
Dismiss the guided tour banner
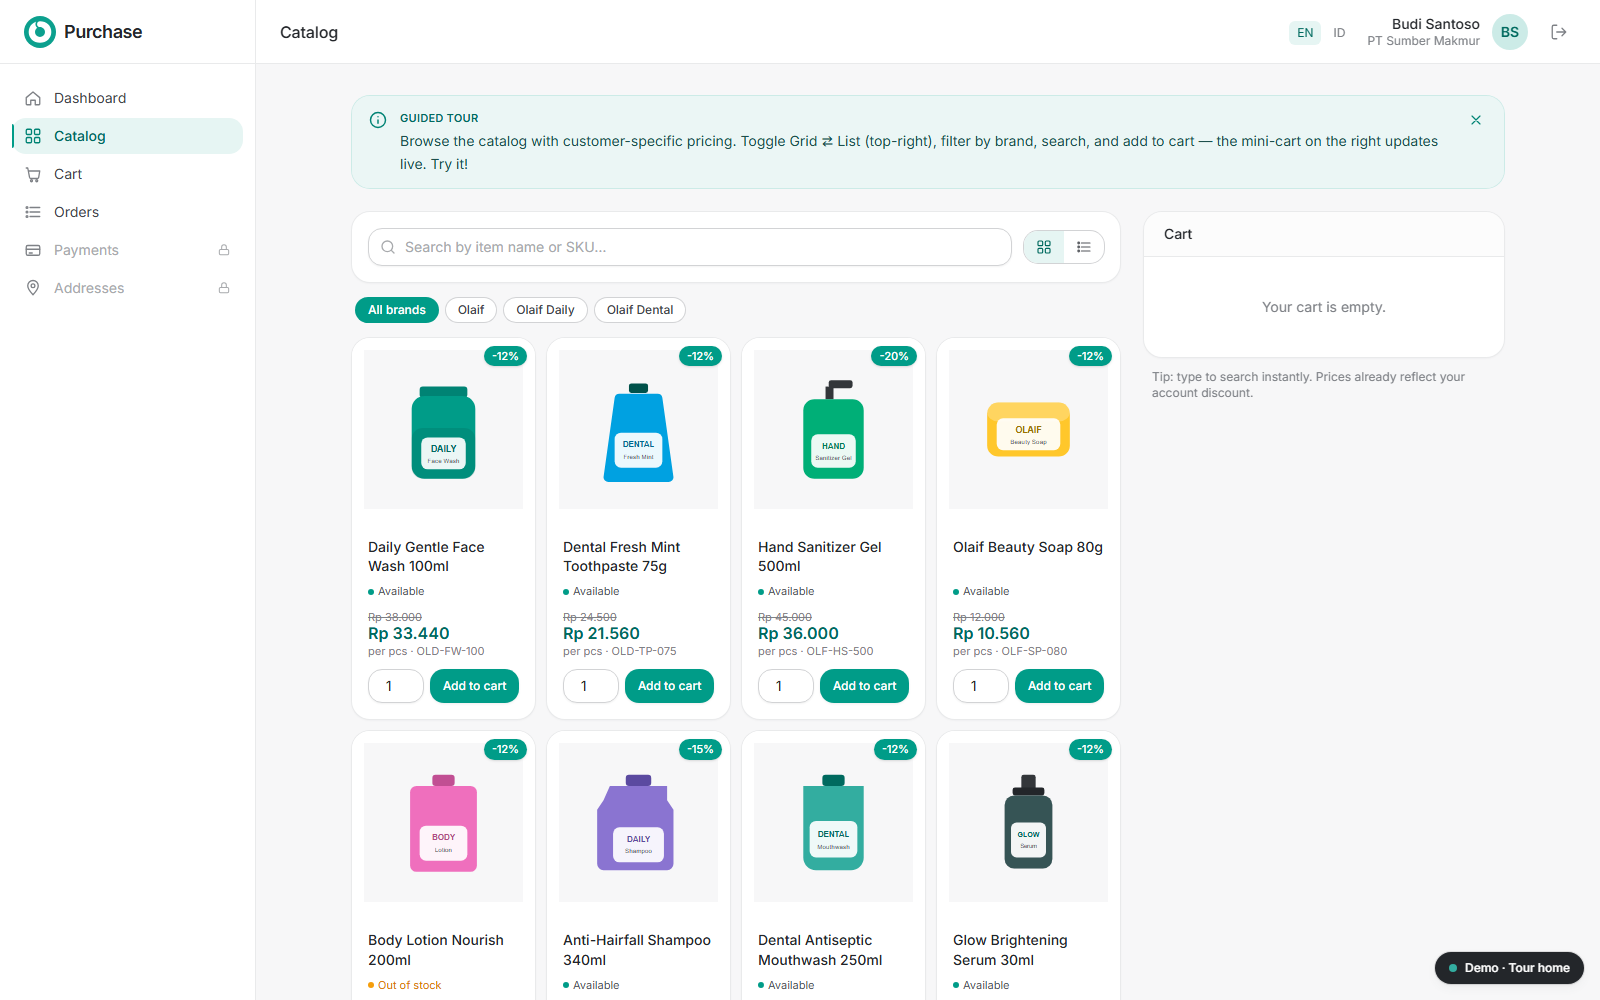coord(1476,120)
